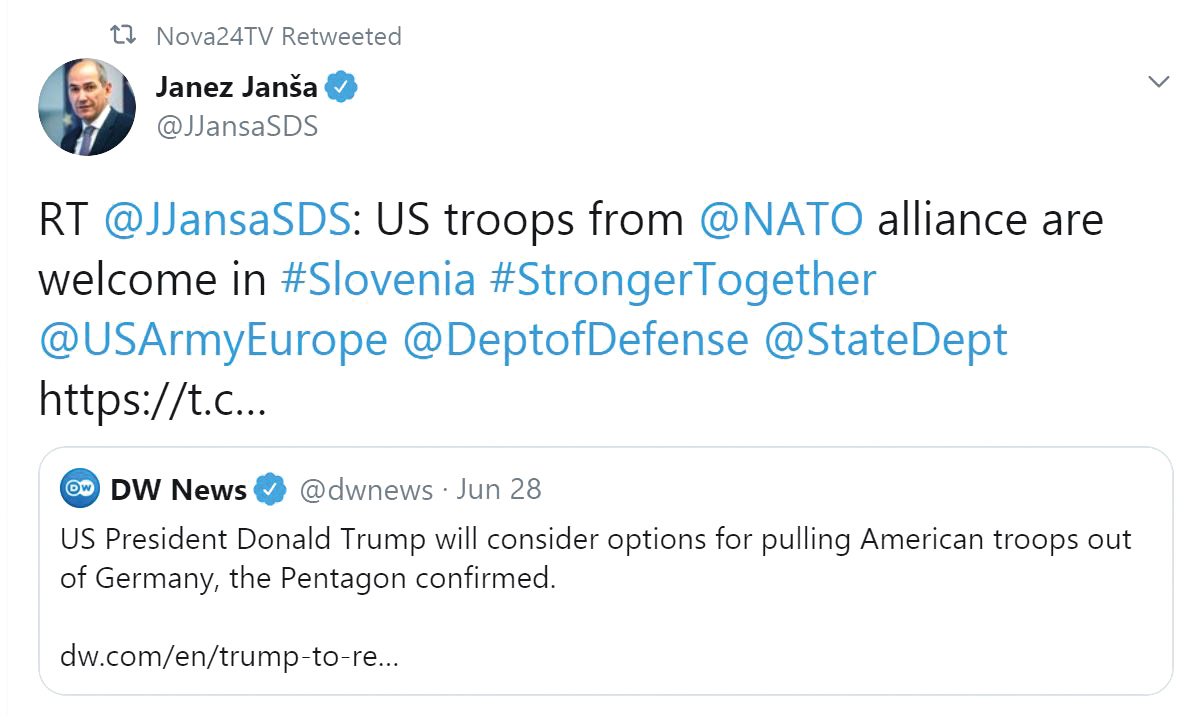Open Janez Janša's profile picture

[x=87, y=107]
